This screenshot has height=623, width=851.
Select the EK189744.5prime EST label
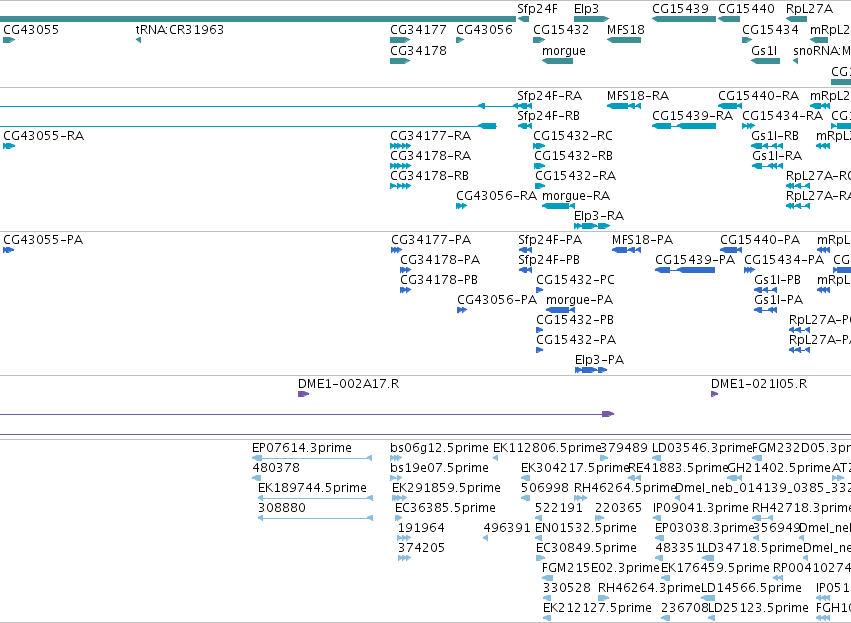point(312,488)
